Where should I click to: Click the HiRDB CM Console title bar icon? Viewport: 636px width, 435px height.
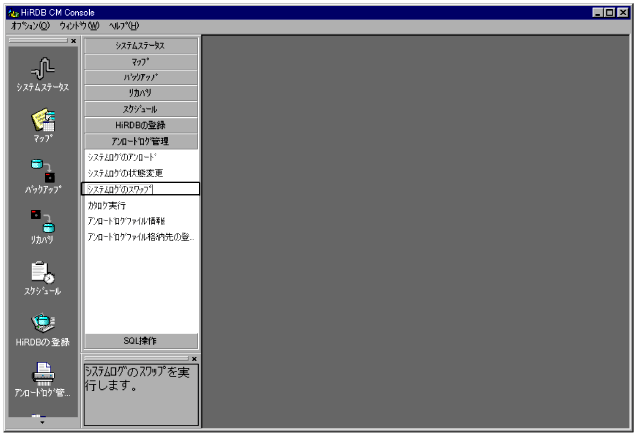pyautogui.click(x=13, y=13)
